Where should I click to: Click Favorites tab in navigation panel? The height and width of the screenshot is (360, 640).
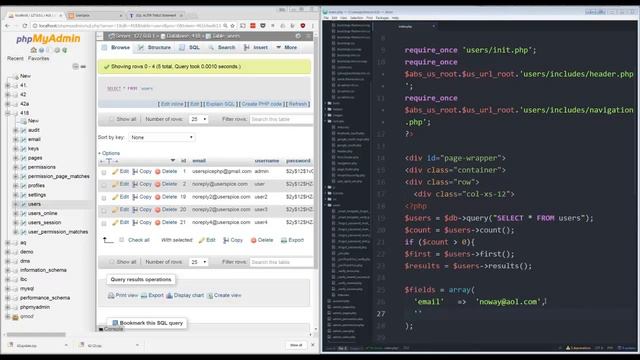click(38, 59)
